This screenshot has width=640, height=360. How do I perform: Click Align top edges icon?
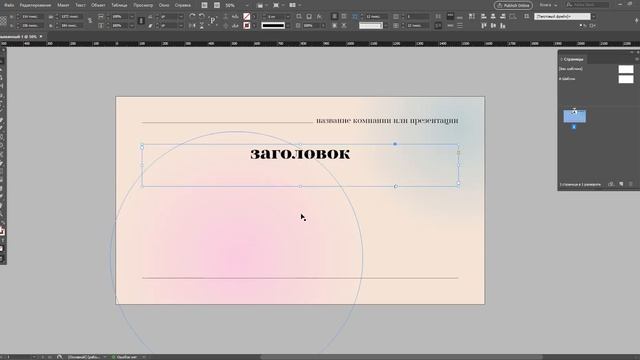(484, 26)
